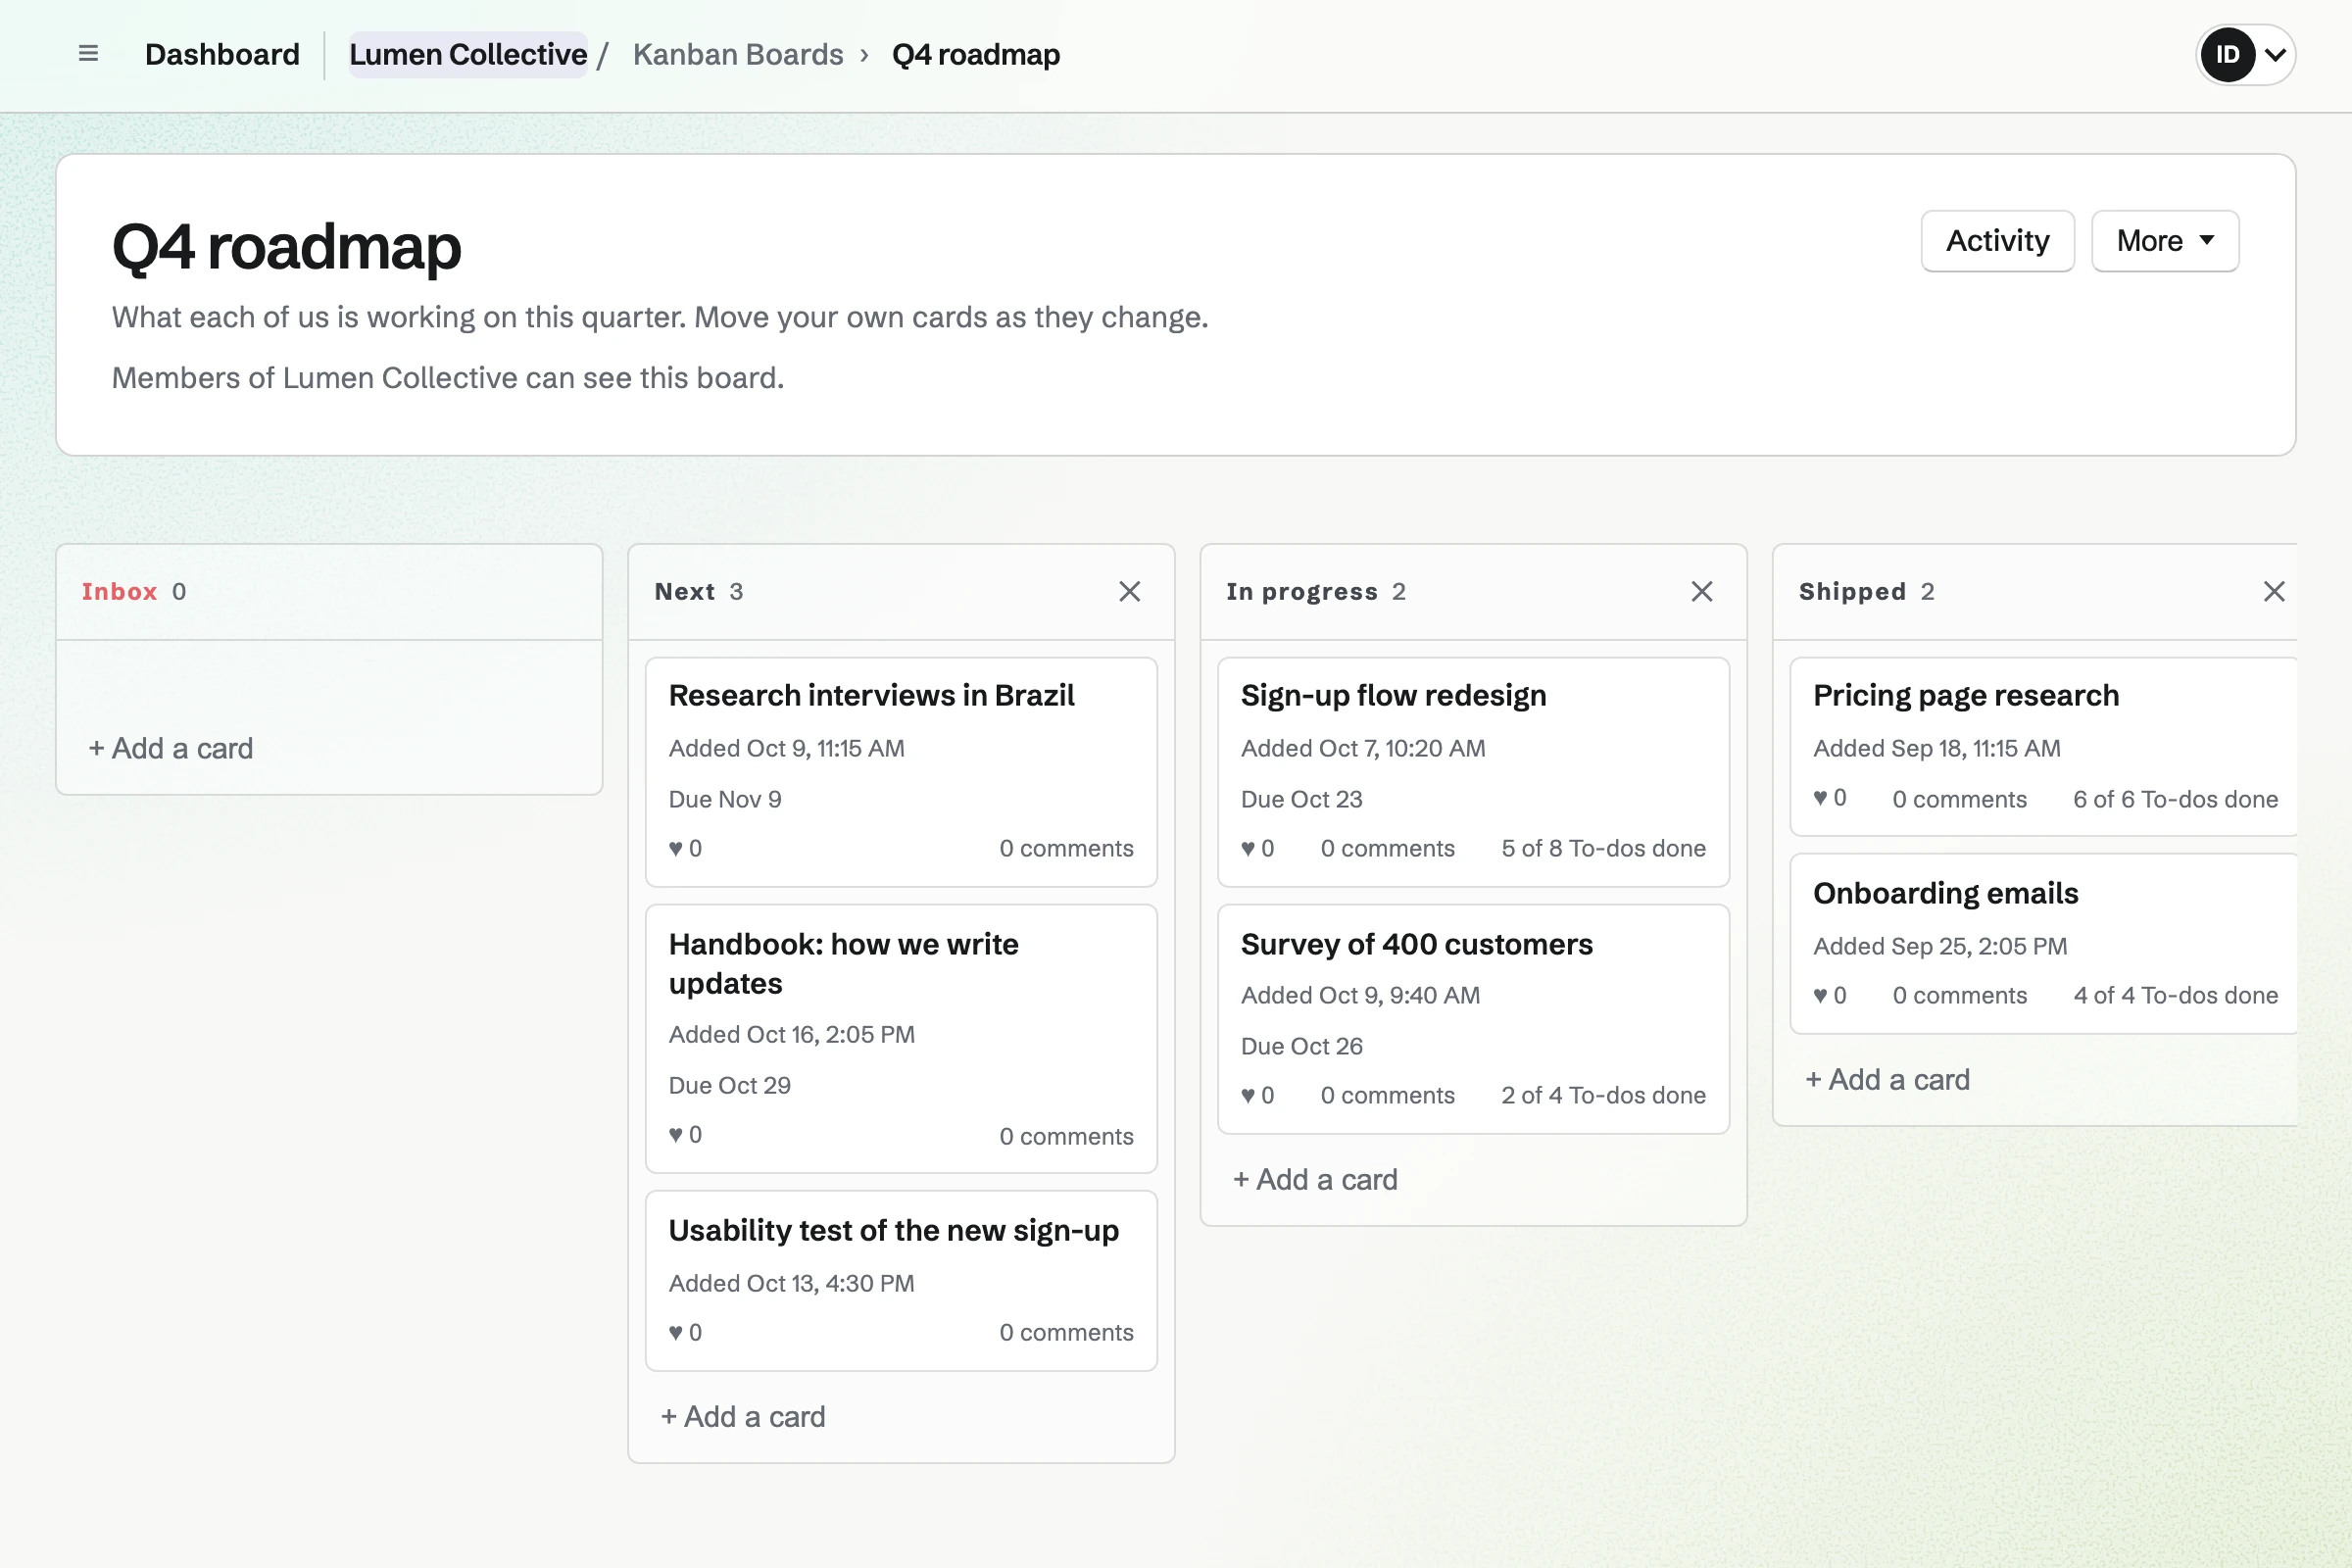Open the Research interviews in Brazil card
Image resolution: width=2352 pixels, height=1568 pixels.
(871, 695)
